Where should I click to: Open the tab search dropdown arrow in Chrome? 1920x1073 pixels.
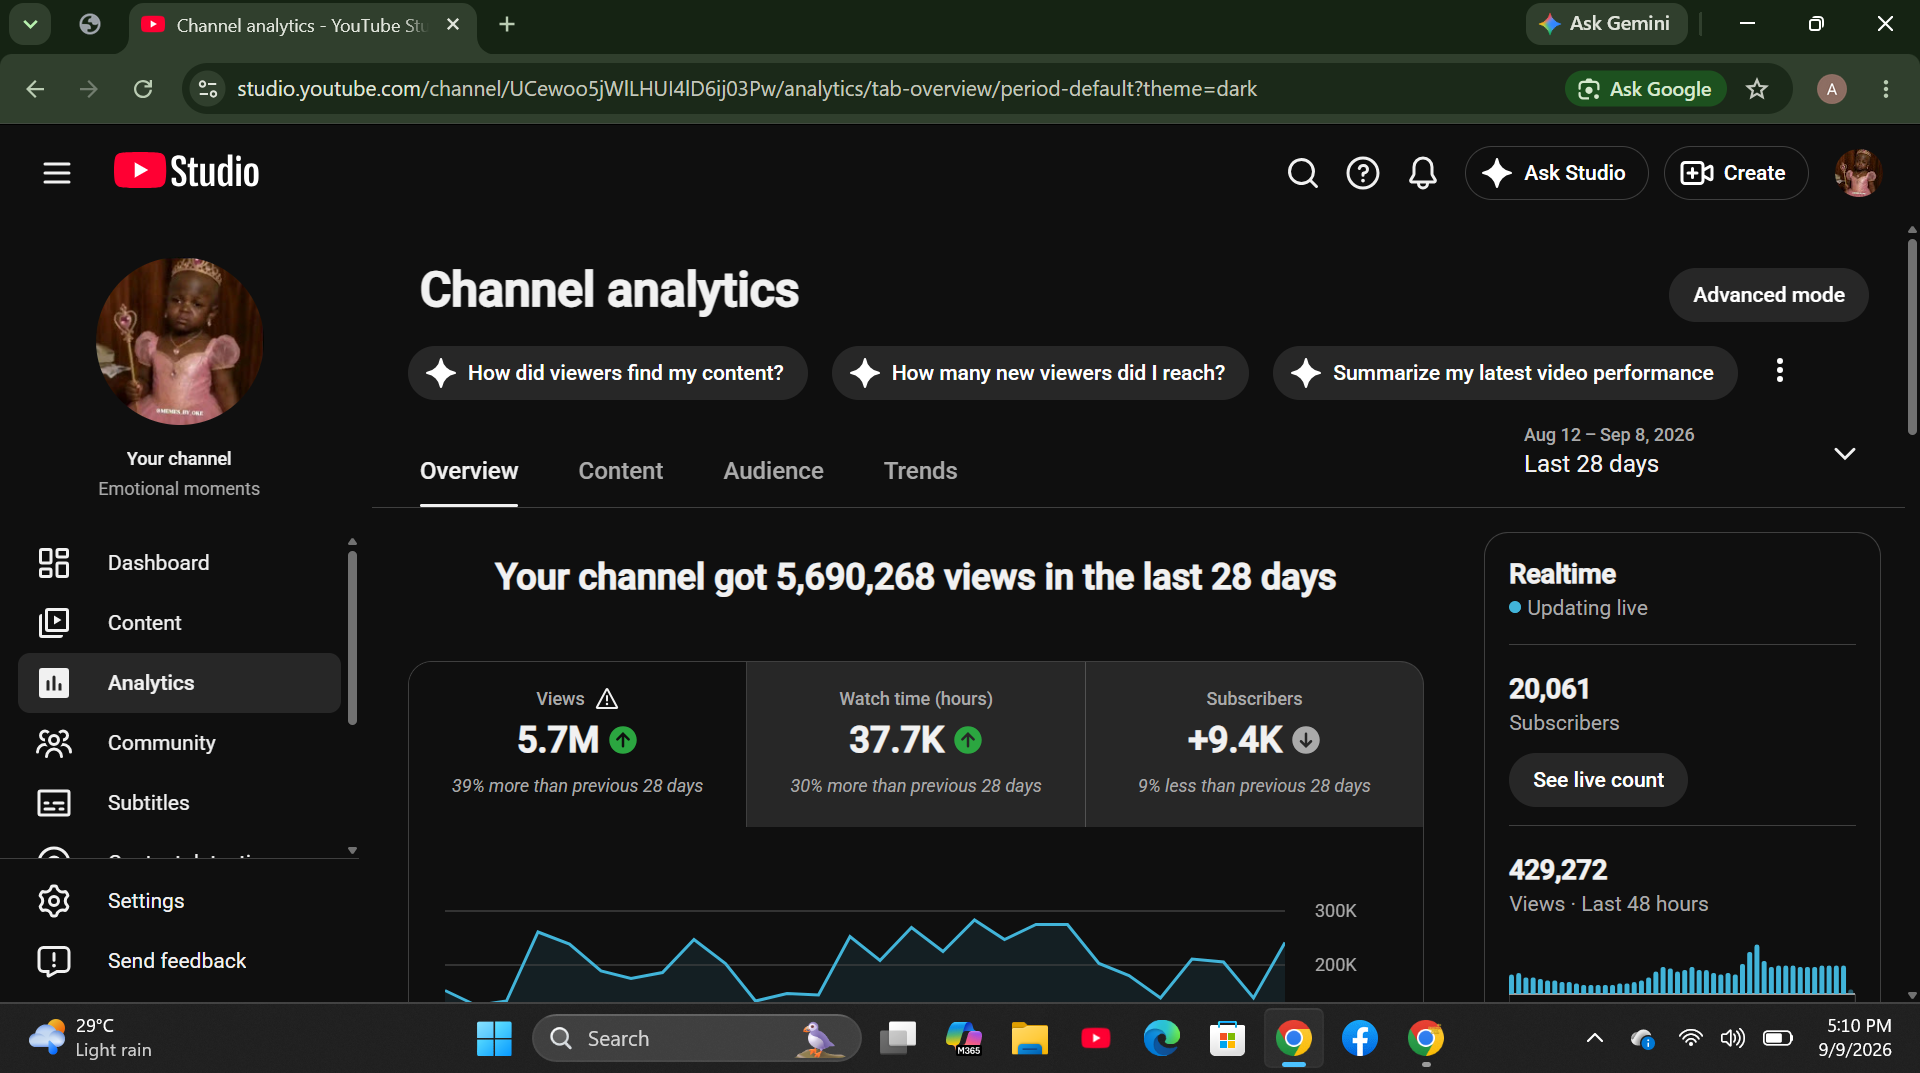30,24
